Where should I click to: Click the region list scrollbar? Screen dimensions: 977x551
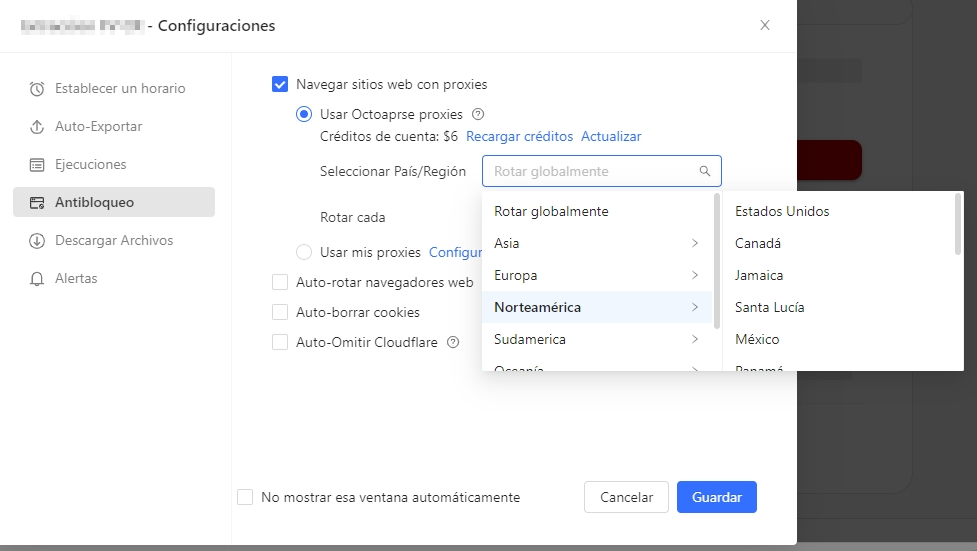point(717,261)
